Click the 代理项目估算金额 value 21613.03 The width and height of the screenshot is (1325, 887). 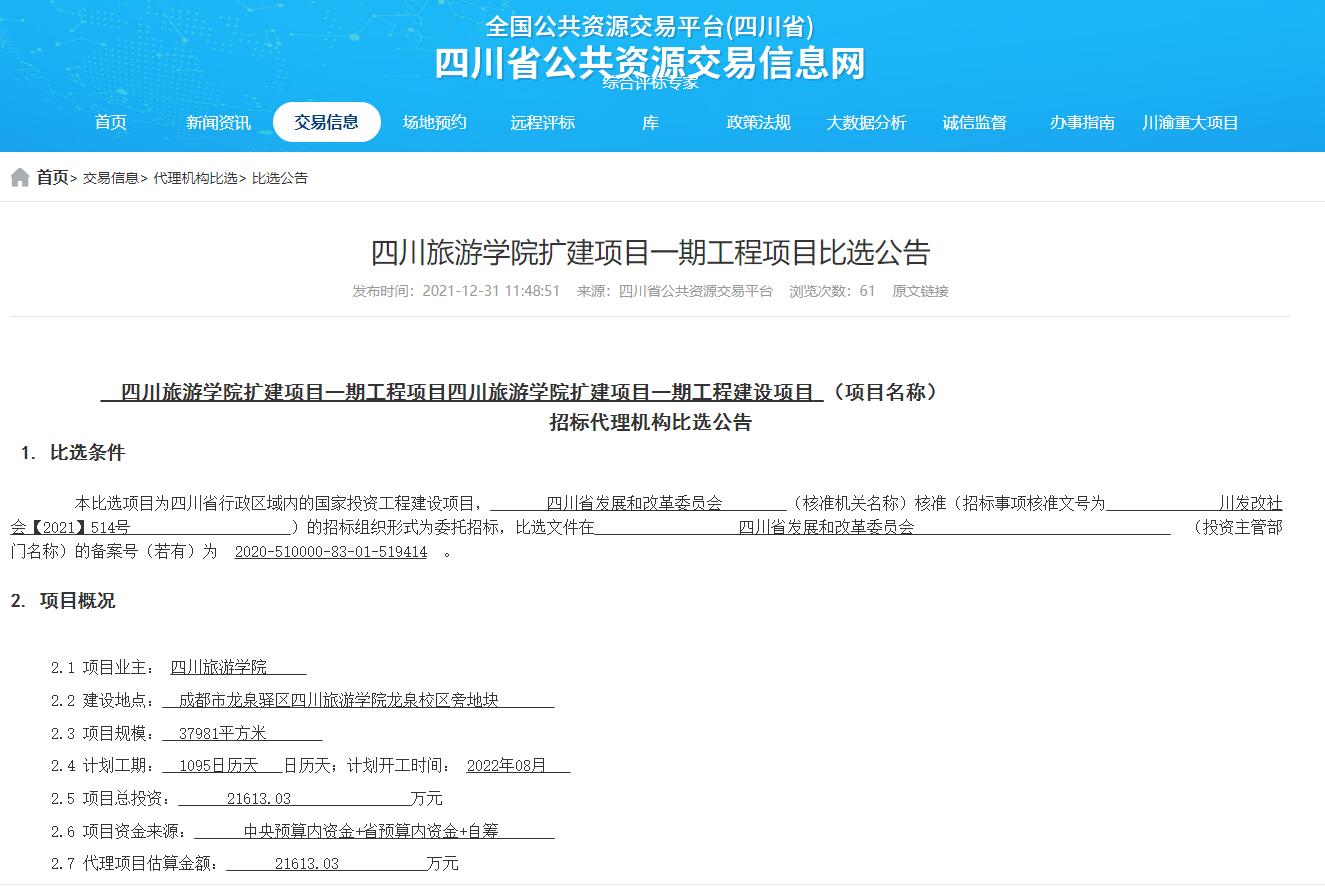click(307, 864)
